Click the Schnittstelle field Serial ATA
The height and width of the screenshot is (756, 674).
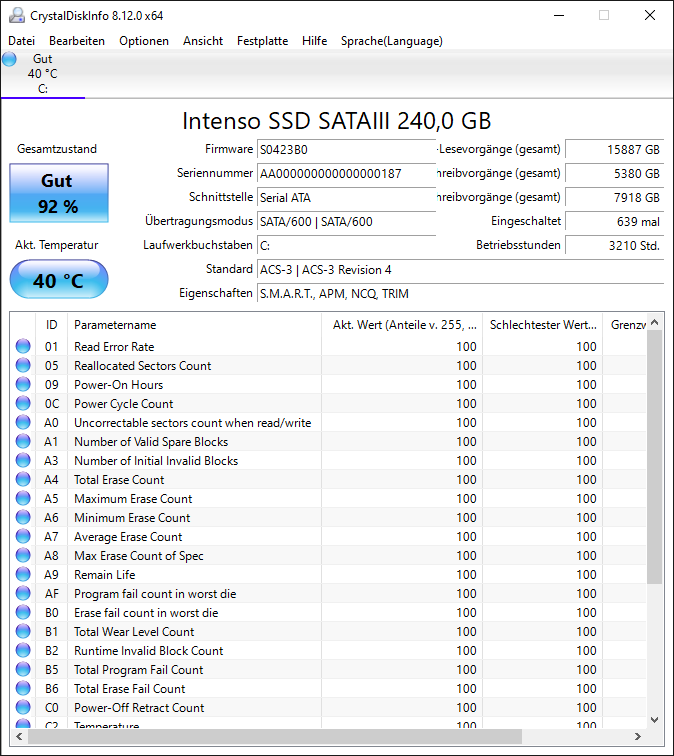[x=347, y=198]
